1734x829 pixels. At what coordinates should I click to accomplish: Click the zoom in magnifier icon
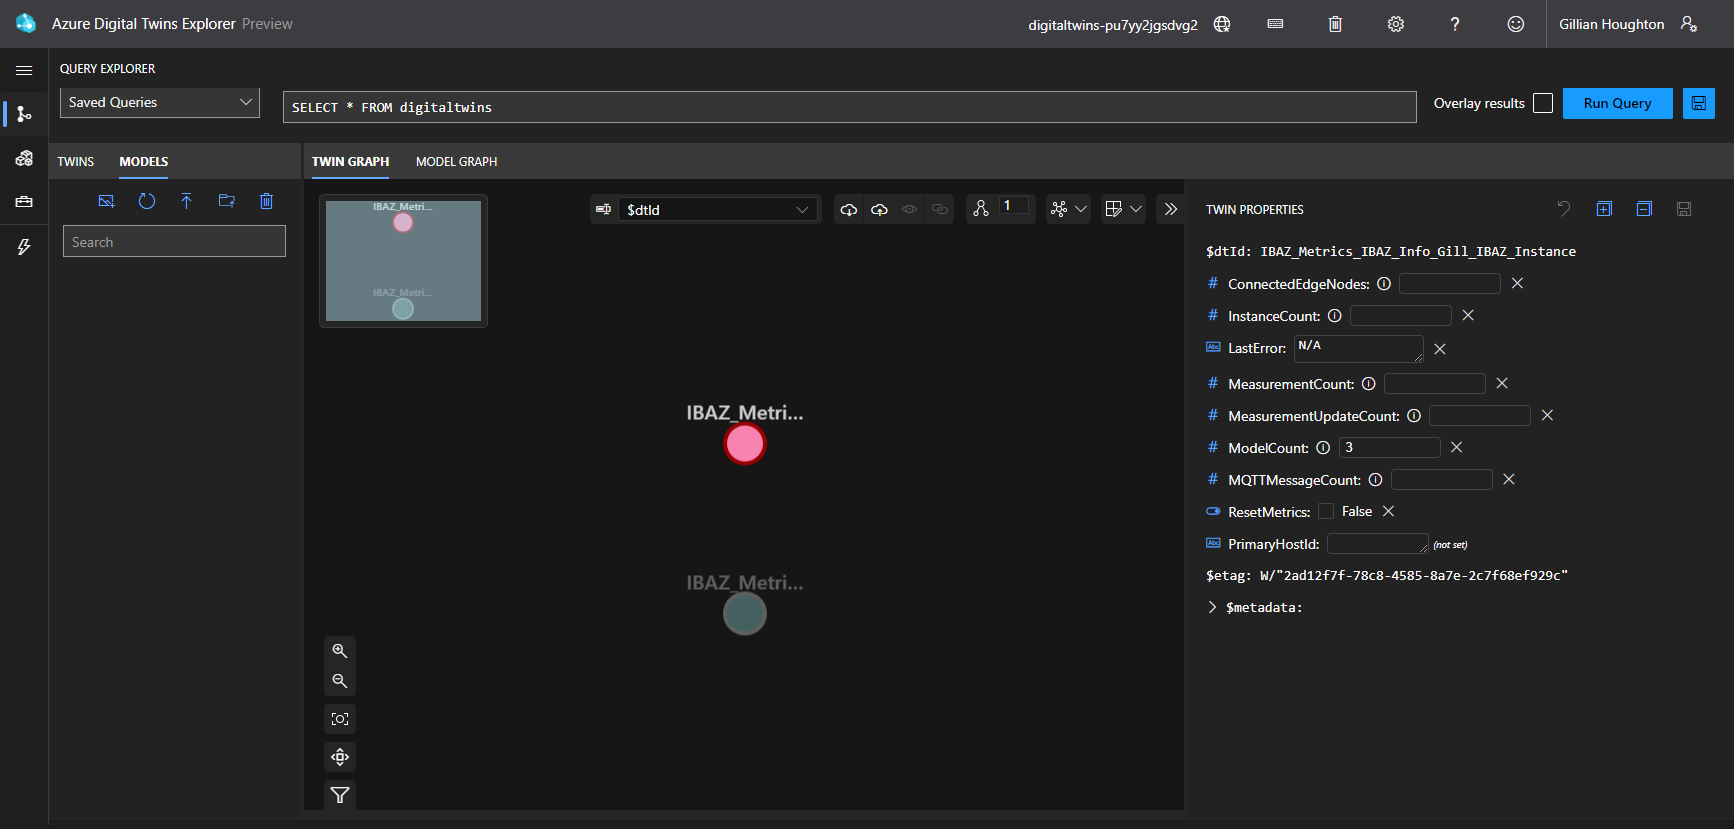tap(340, 651)
